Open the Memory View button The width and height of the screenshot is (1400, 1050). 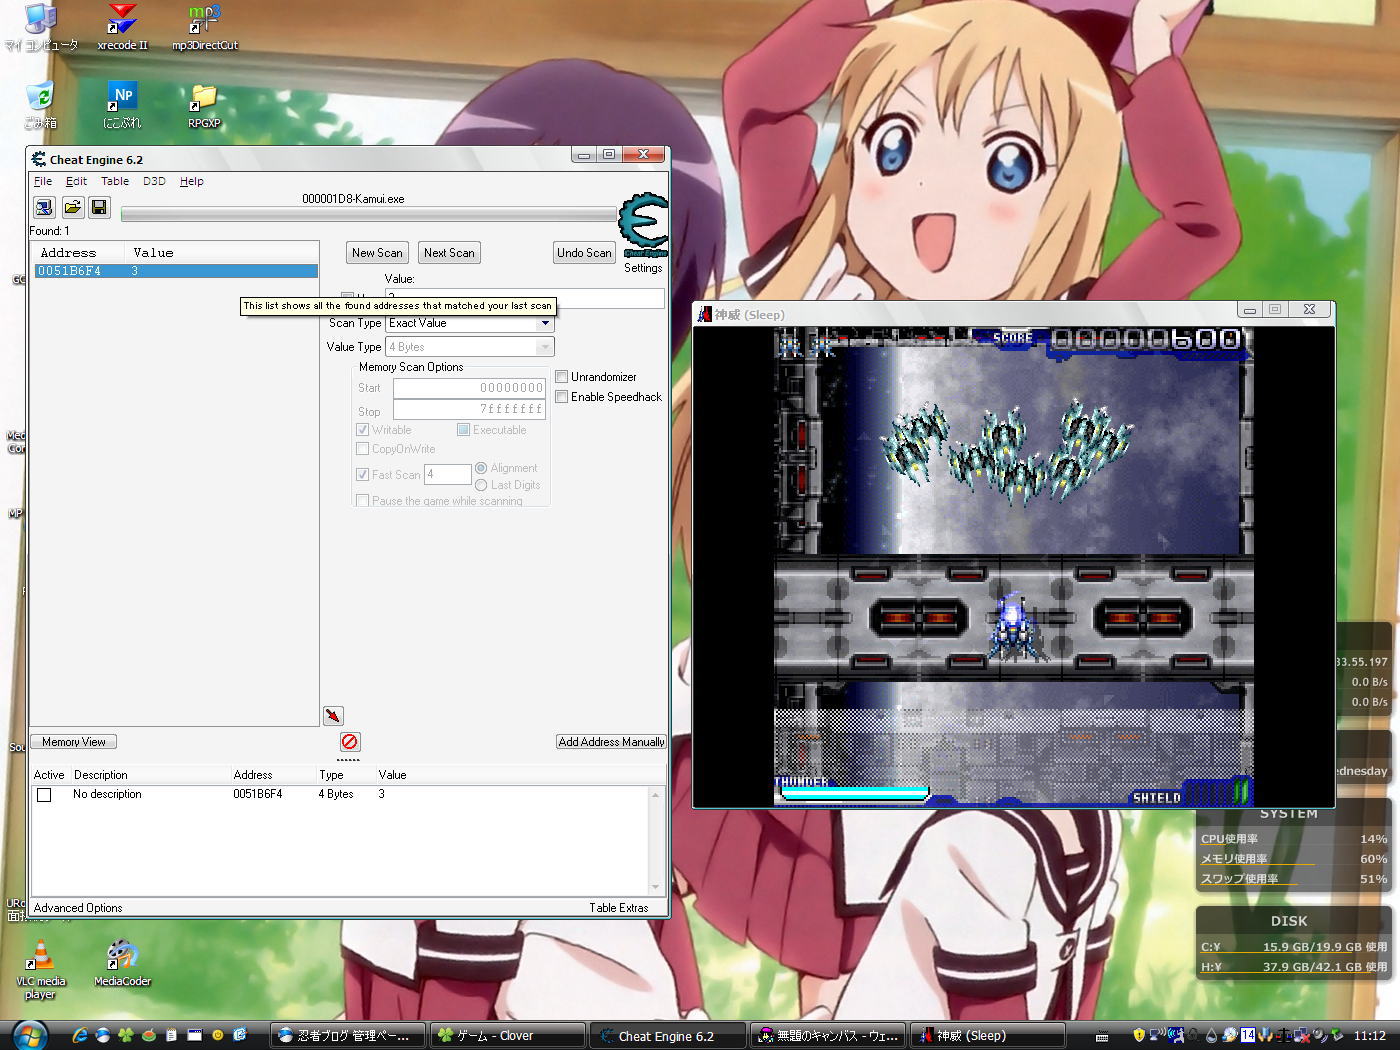[x=74, y=742]
